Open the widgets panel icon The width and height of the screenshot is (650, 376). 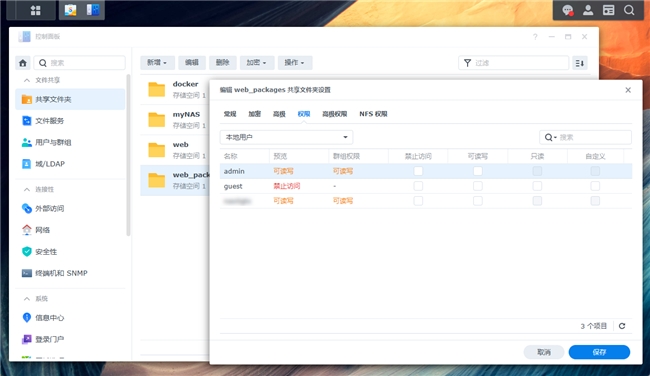[x=609, y=10]
